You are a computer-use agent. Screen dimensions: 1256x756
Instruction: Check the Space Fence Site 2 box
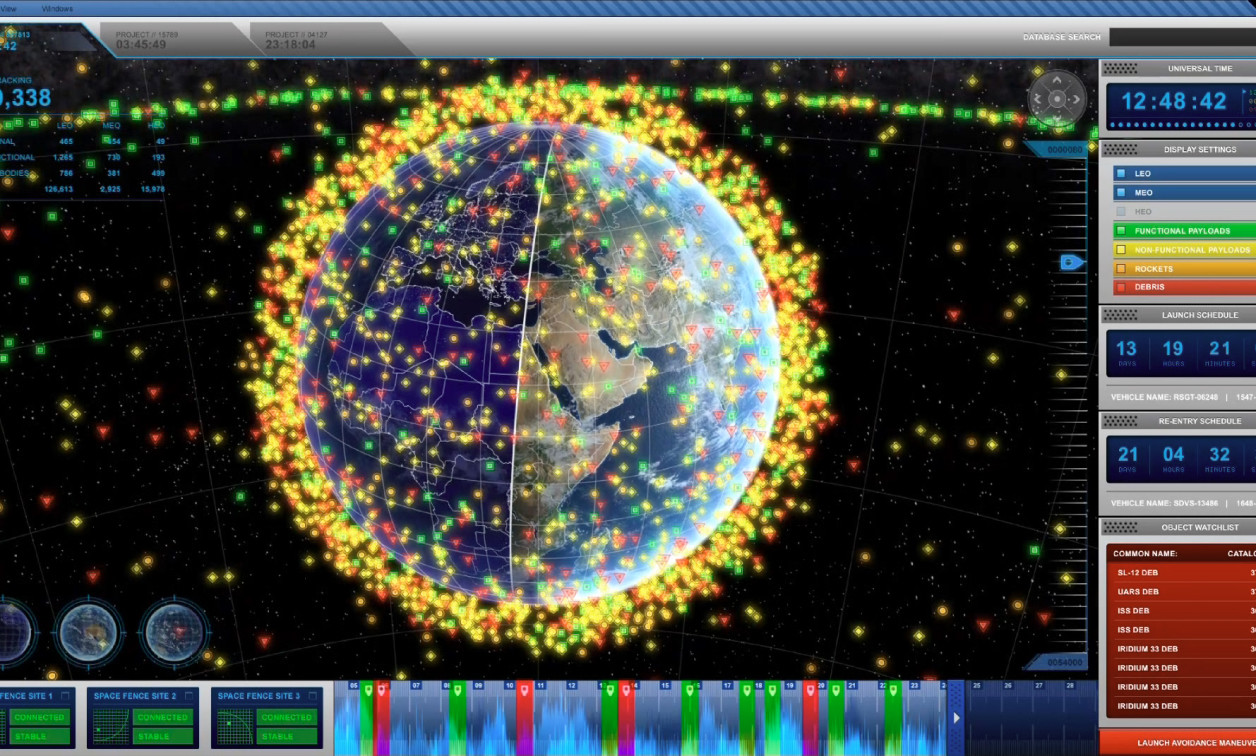[191, 695]
